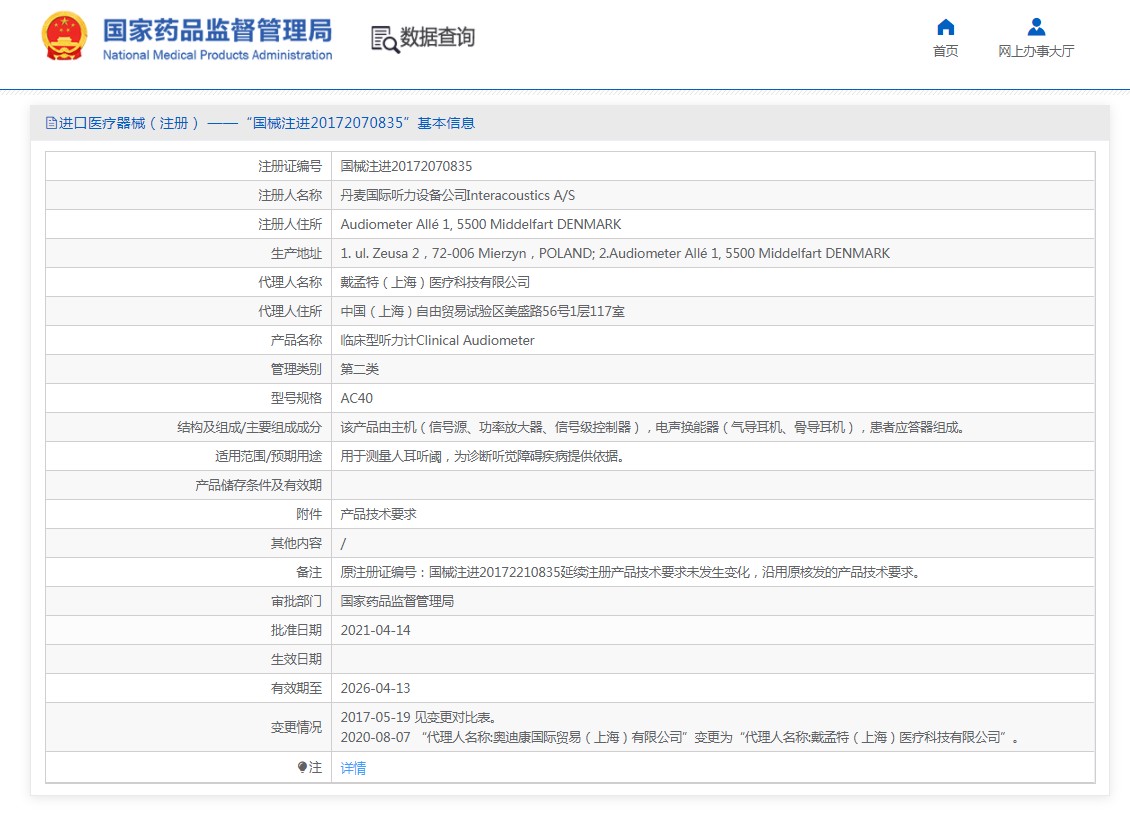The width and height of the screenshot is (1130, 813).
Task: Click approval department value 国家药品监督管理局
Action: tap(397, 601)
